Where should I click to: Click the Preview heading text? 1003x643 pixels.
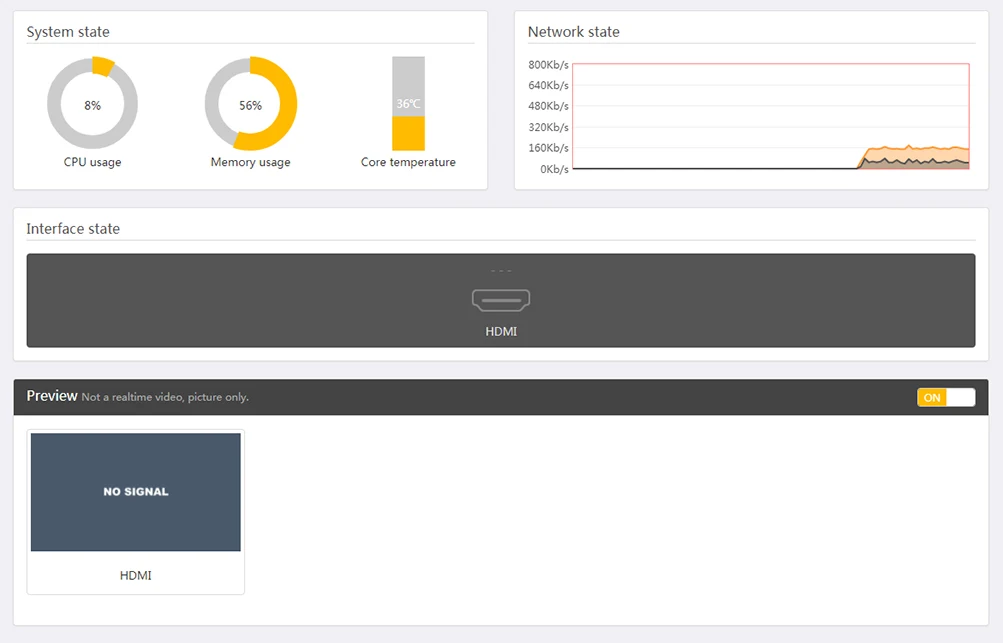pos(52,396)
